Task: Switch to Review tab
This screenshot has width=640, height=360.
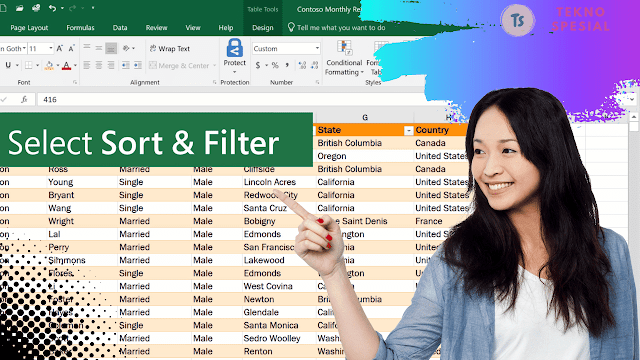Action: coord(156,28)
